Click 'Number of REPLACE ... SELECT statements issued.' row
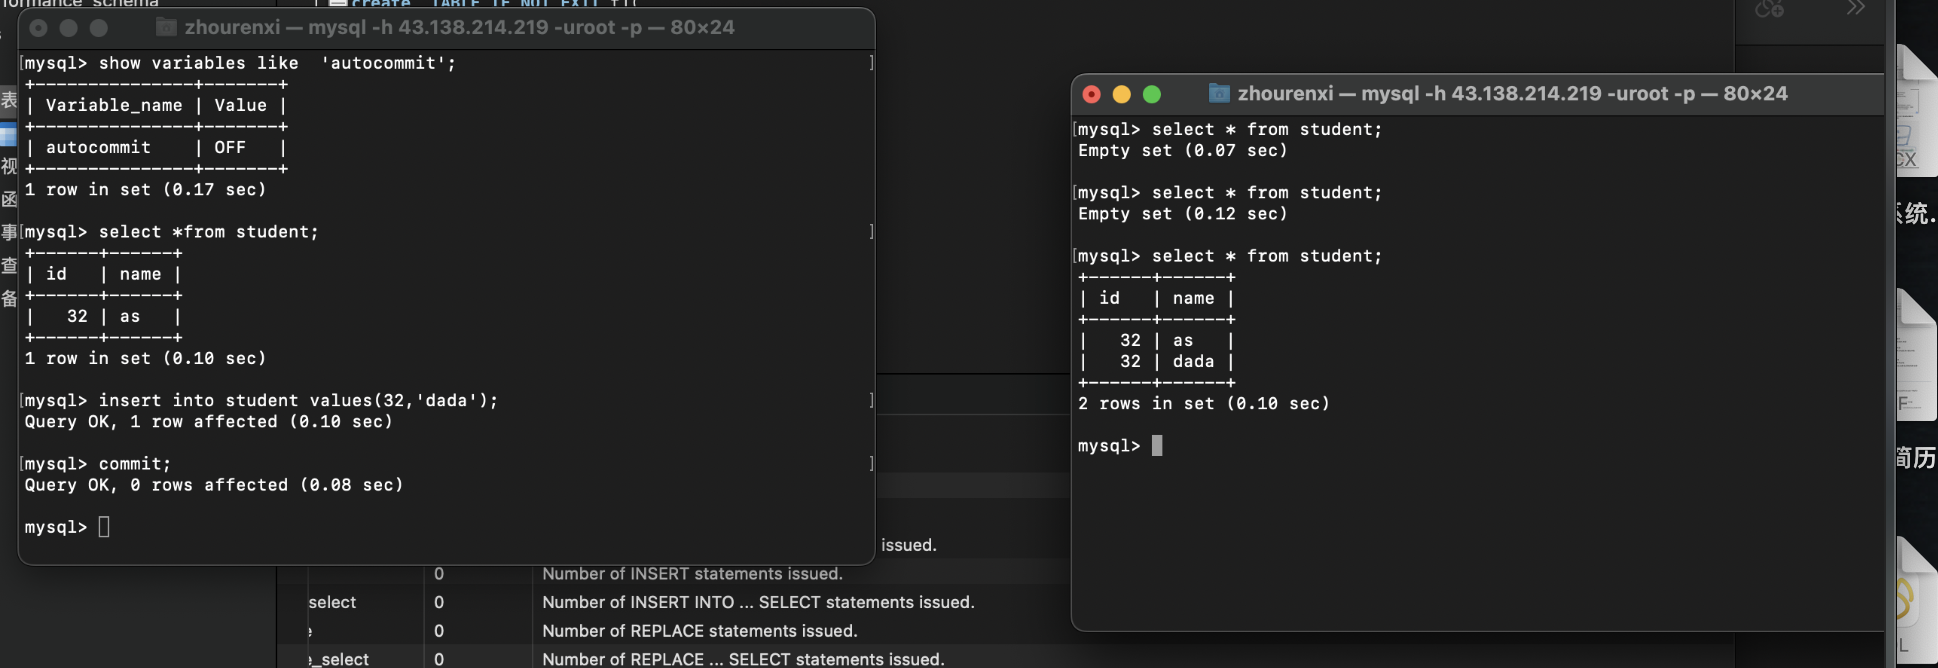Screen dimensions: 1938x668 click(743, 659)
